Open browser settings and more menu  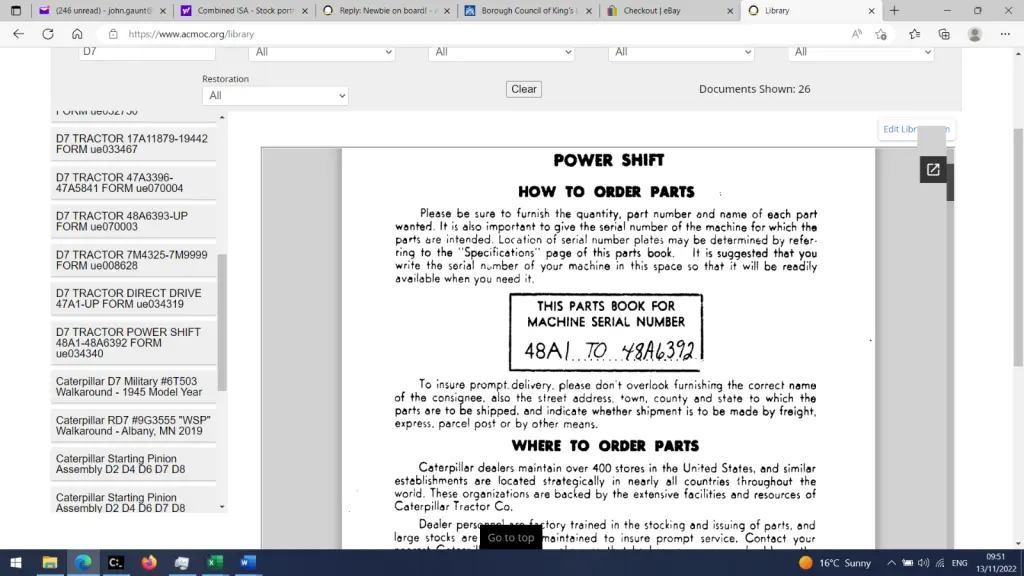pos(1005,34)
